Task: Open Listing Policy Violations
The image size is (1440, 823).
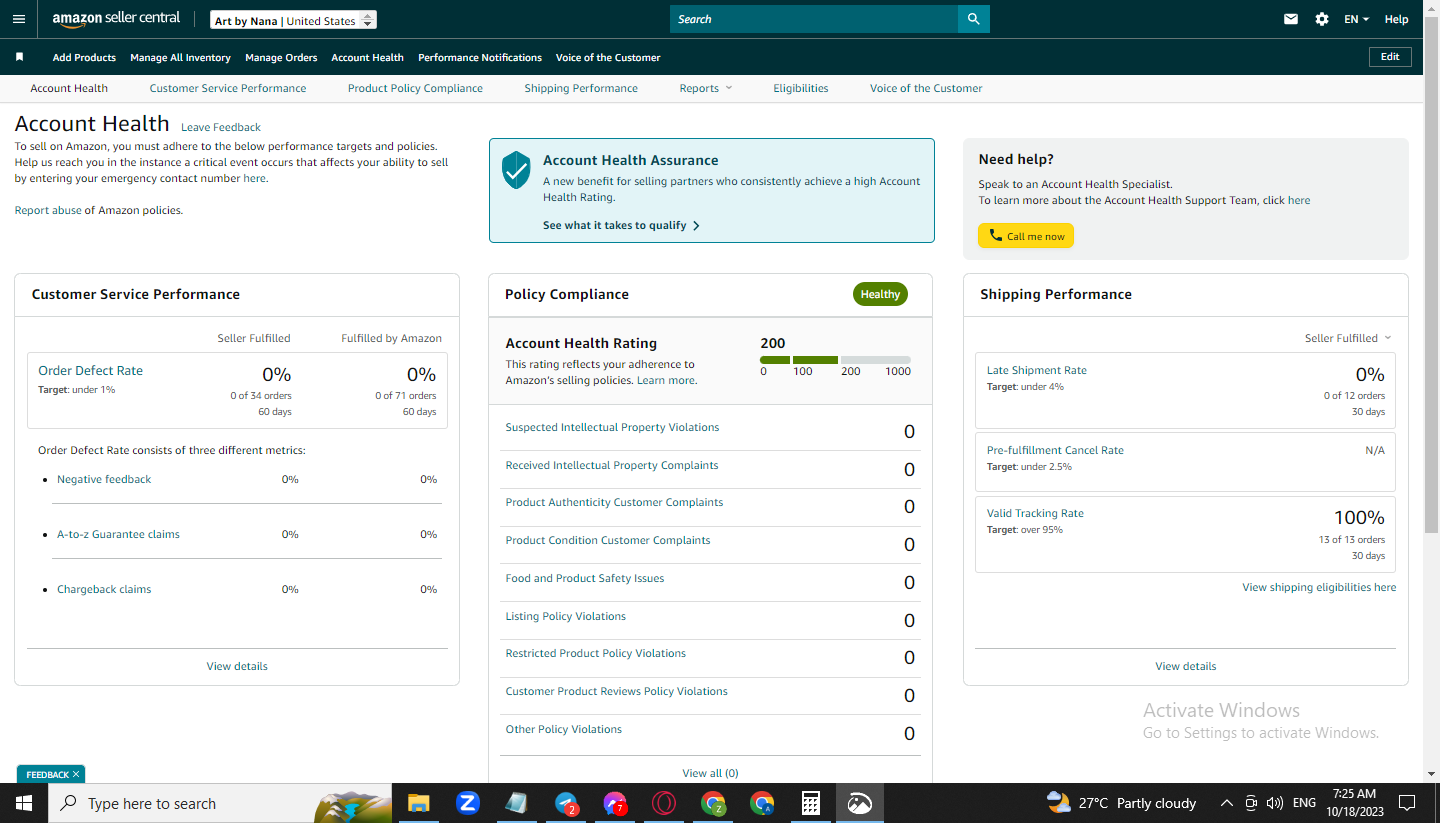Action: tap(566, 616)
